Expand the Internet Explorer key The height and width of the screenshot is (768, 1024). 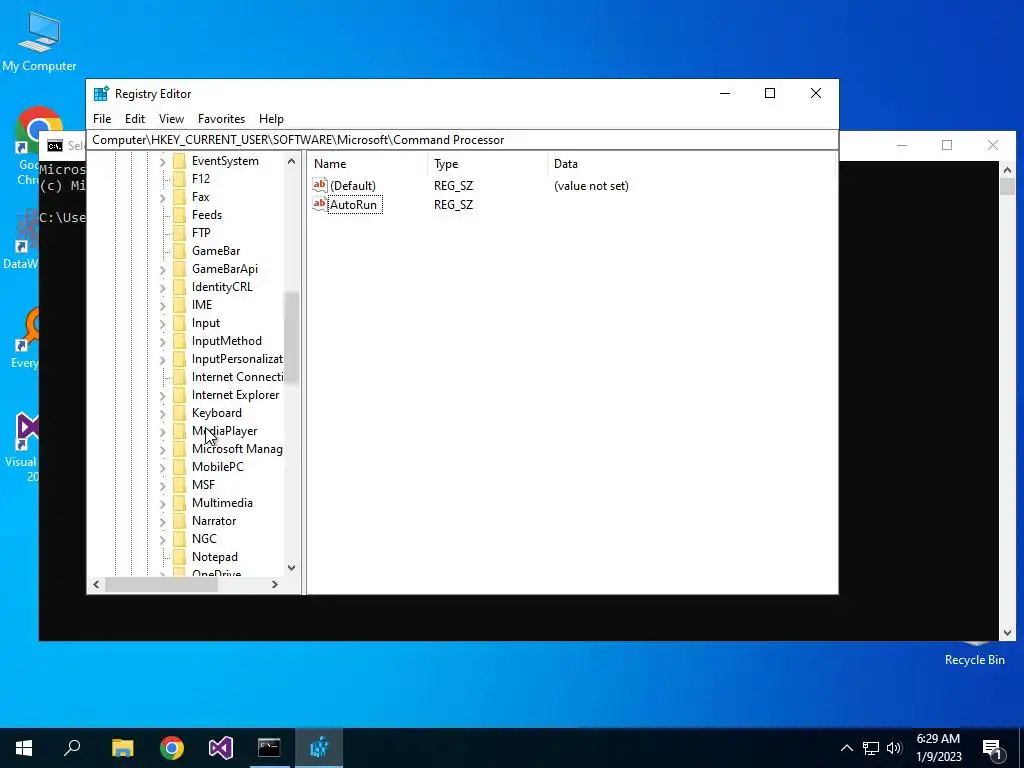(163, 395)
